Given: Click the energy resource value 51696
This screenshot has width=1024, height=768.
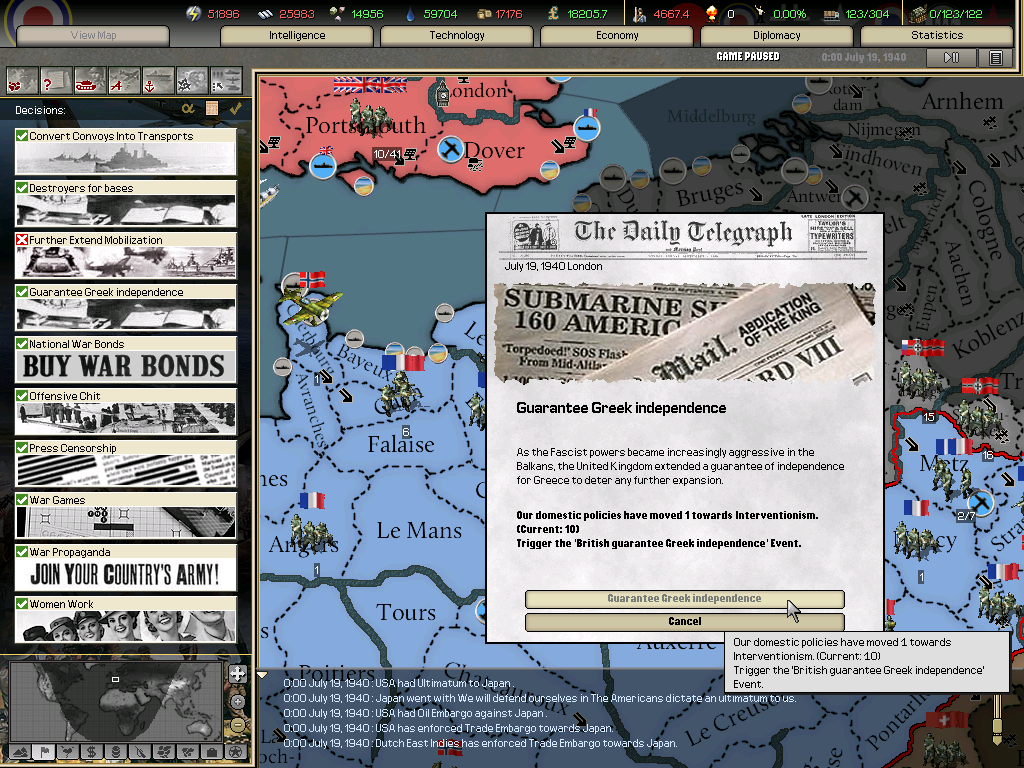Looking at the screenshot, I should pos(223,14).
